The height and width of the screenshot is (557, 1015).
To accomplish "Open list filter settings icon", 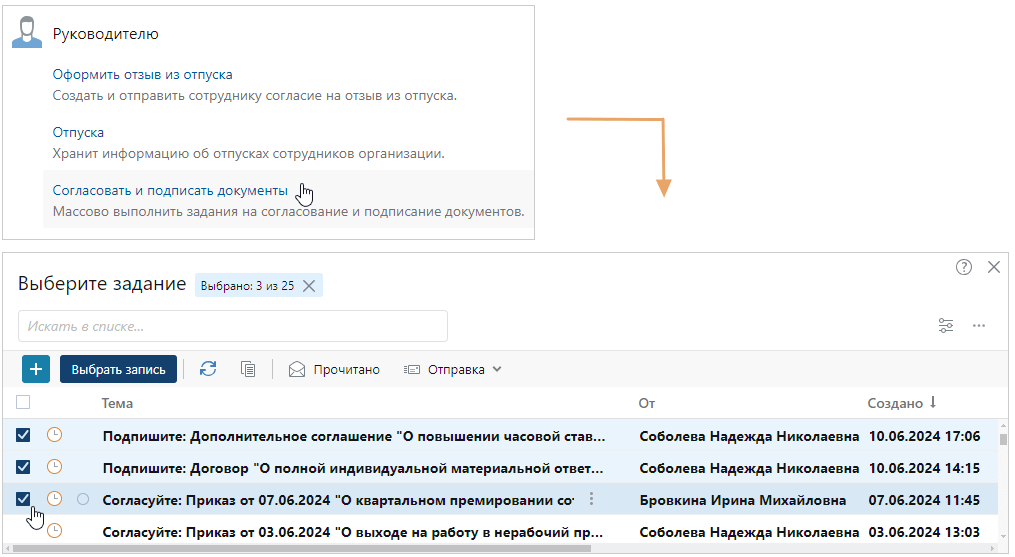I will click(946, 326).
